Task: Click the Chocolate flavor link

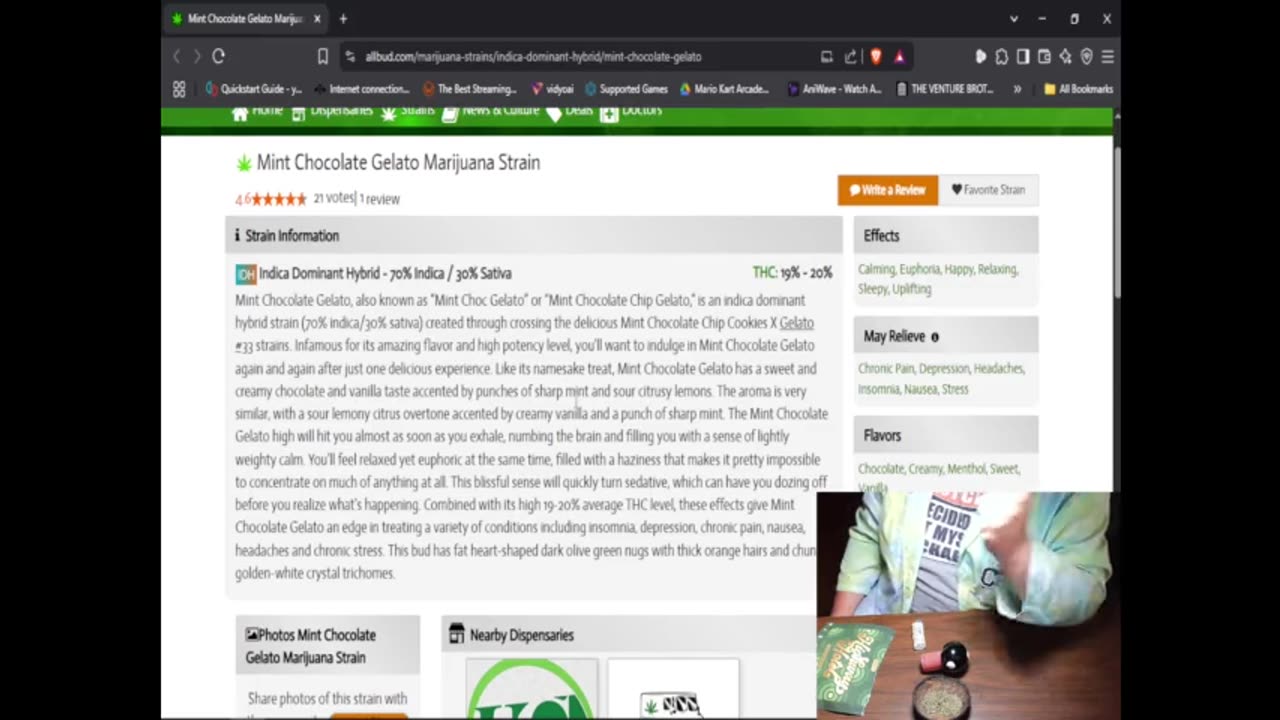Action: [881, 469]
